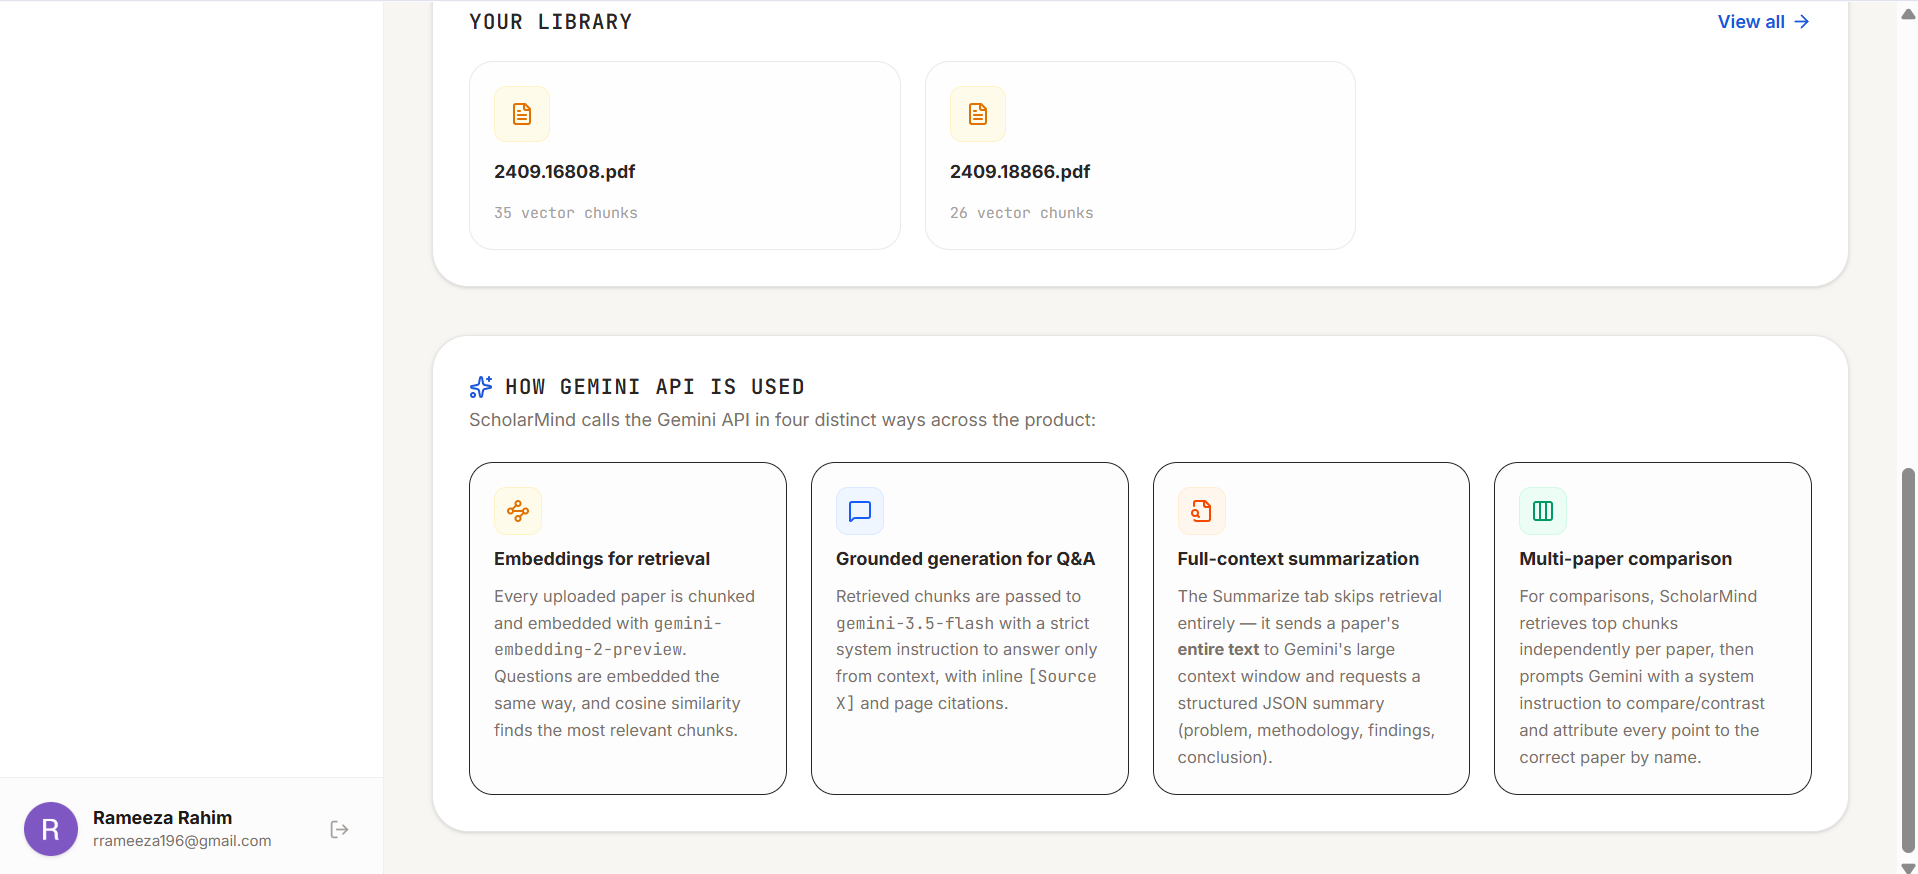Image resolution: width=1918 pixels, height=874 pixels.
Task: Click the 35 vector chunks label
Action: coord(566,213)
